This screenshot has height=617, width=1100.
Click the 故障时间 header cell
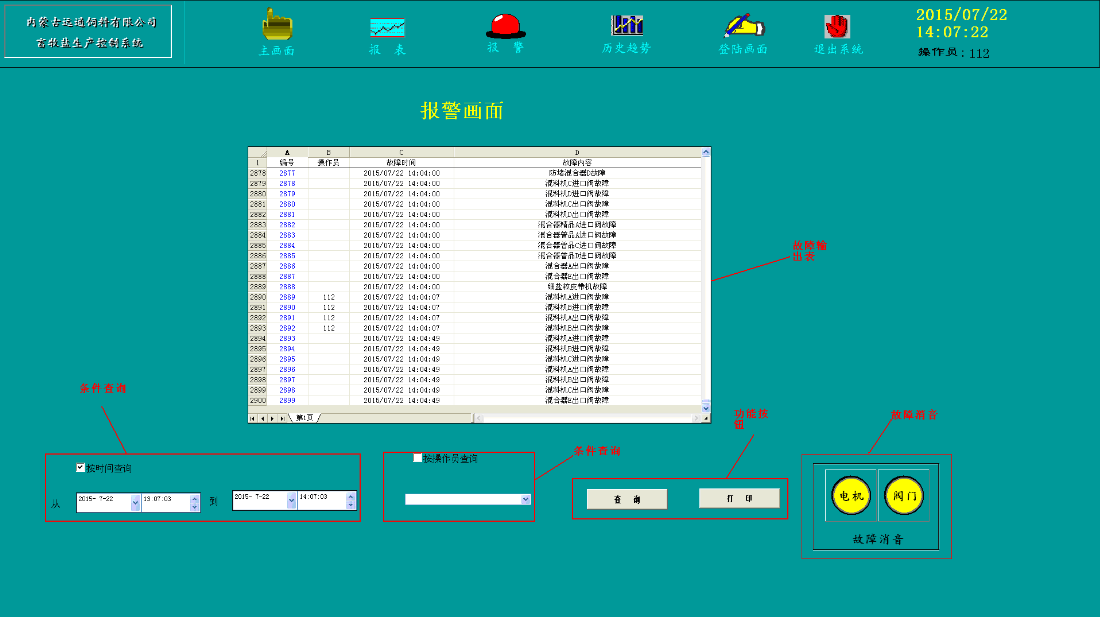(401, 163)
